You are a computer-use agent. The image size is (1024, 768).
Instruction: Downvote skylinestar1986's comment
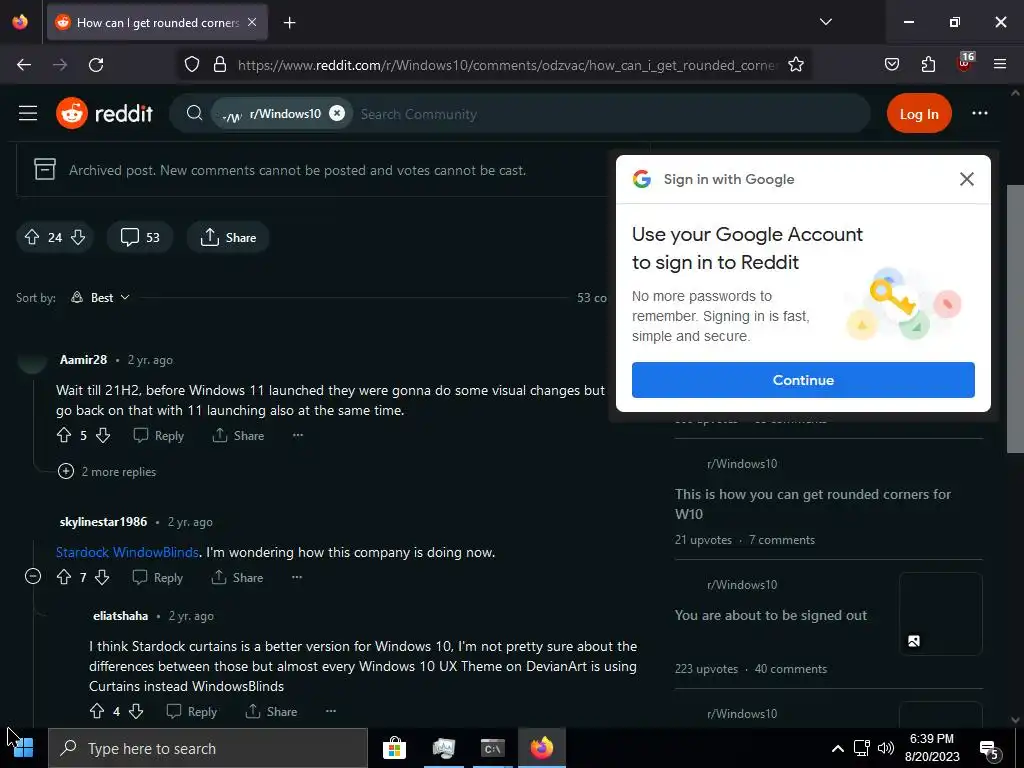tap(103, 577)
